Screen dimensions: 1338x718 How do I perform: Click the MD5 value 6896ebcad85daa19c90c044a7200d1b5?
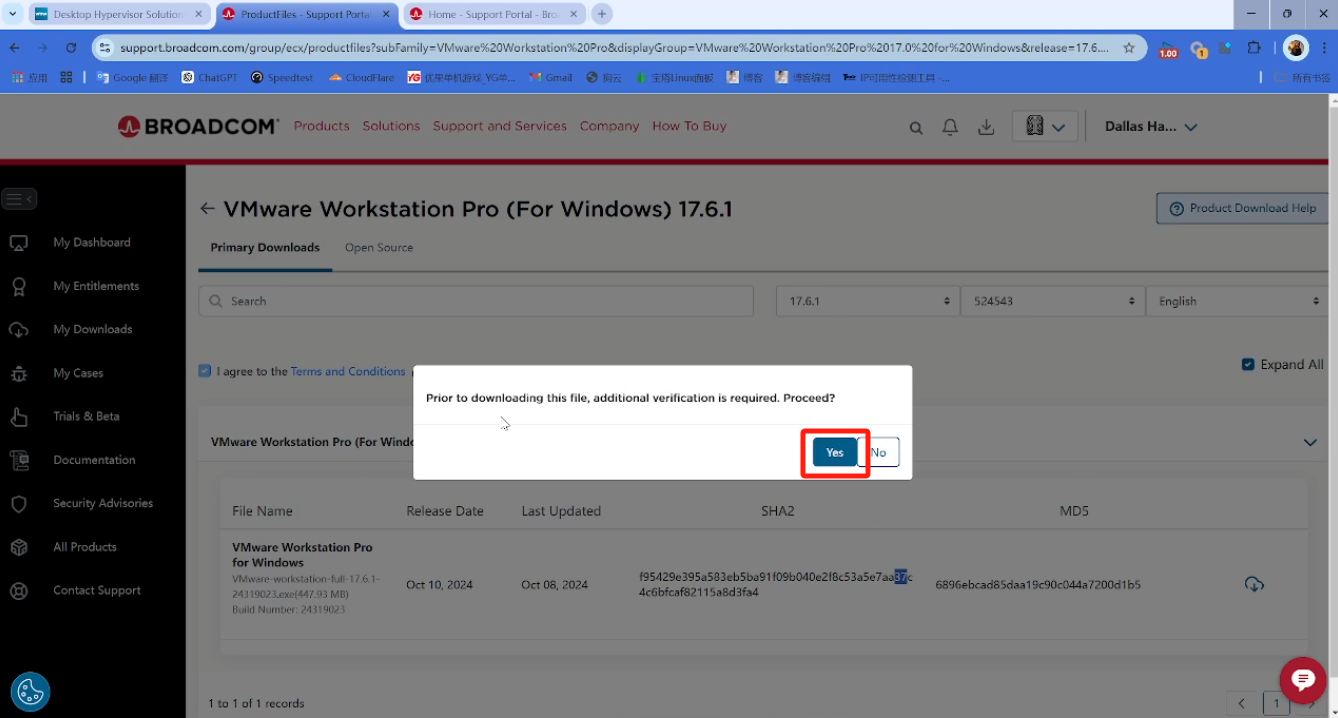(1038, 585)
